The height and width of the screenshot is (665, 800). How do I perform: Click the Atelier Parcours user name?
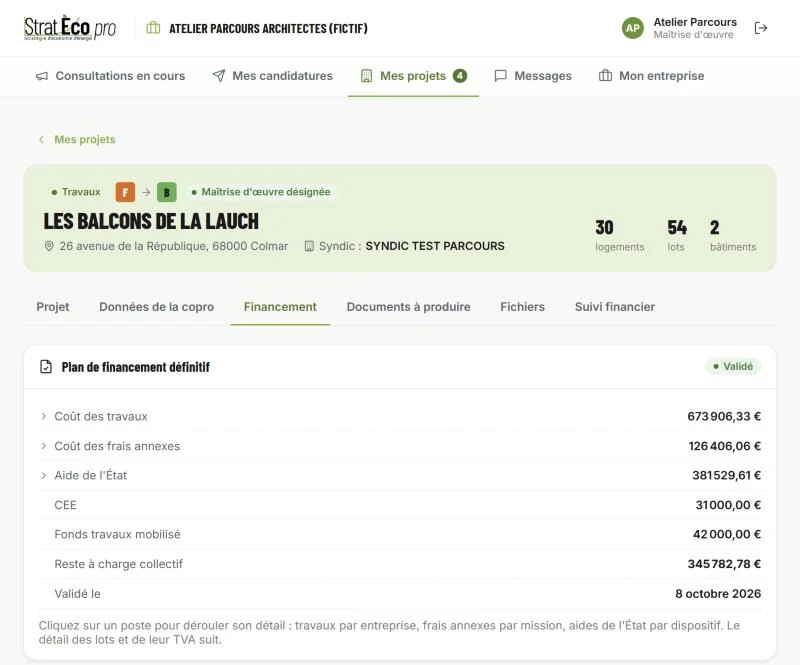695,22
